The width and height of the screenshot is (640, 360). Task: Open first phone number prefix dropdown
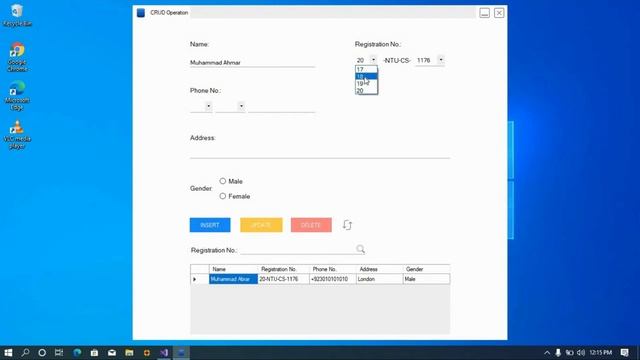[x=209, y=106]
